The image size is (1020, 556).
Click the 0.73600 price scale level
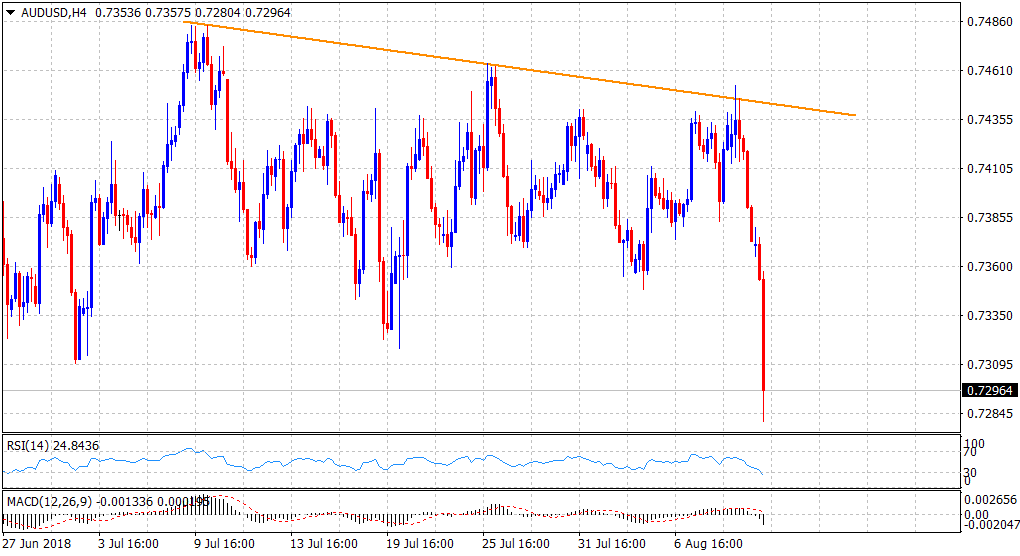click(986, 267)
